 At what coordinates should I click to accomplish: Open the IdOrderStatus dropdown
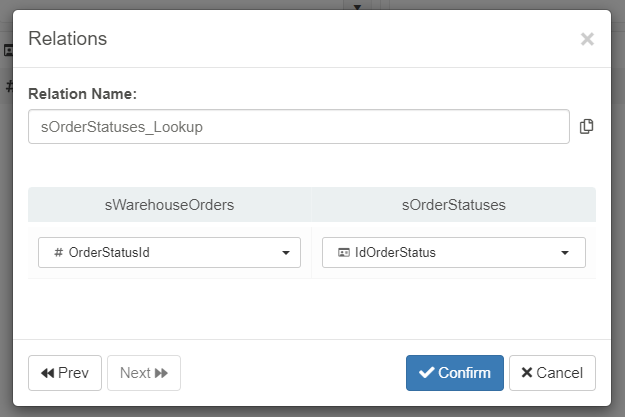(453, 253)
